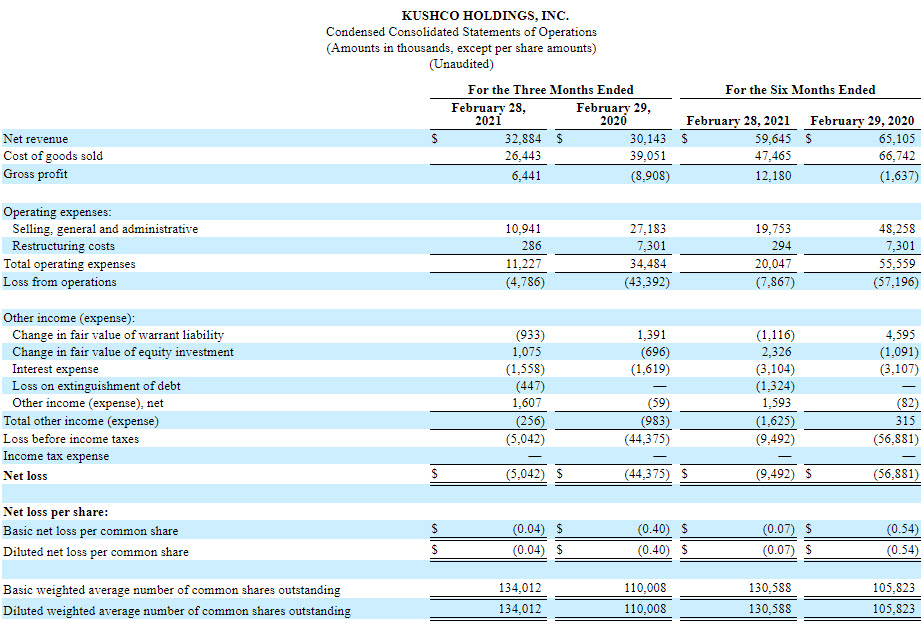Click the total operating expenses value 55,559
Image resolution: width=921 pixels, height=628 pixels.
(895, 264)
